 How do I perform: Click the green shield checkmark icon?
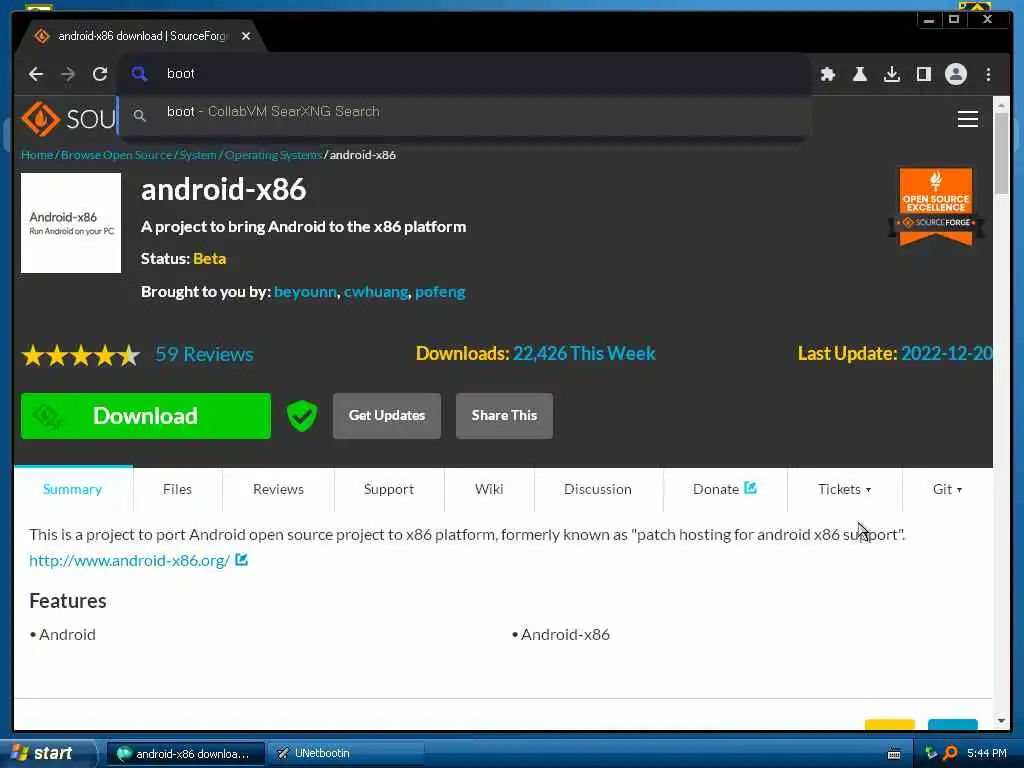pos(302,416)
